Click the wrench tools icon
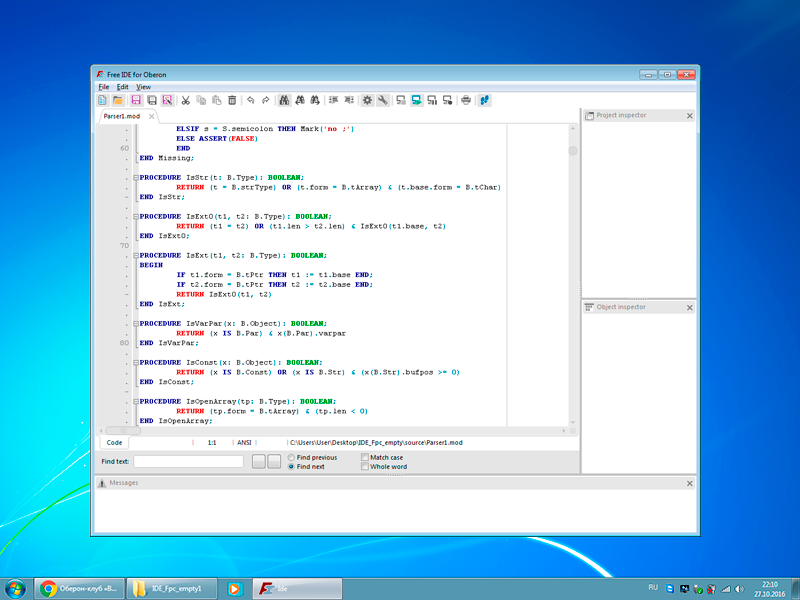 (x=382, y=100)
